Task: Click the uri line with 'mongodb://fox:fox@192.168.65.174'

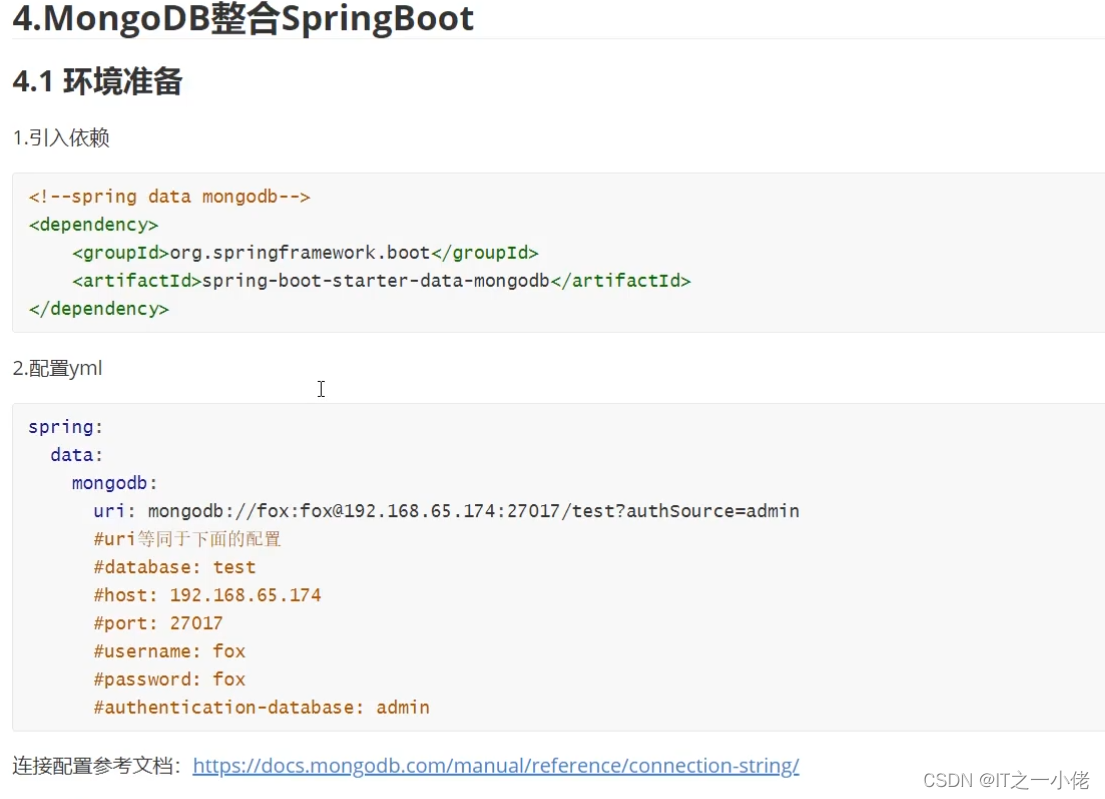Action: pos(446,511)
